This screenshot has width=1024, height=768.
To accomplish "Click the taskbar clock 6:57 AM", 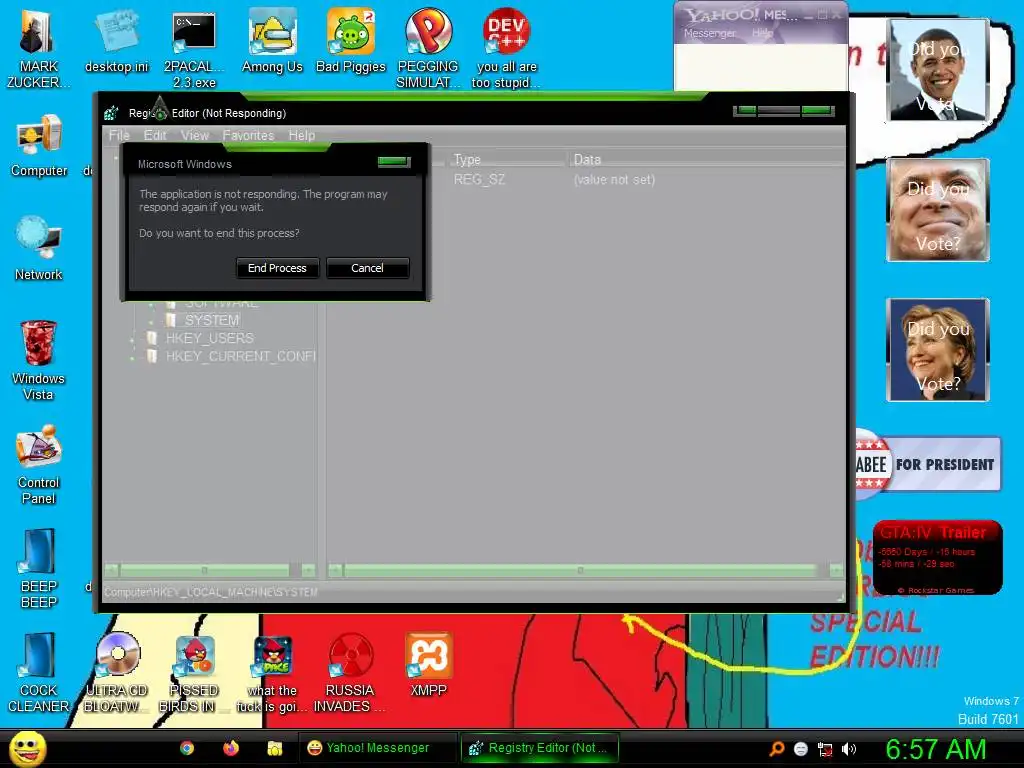I will 935,749.
